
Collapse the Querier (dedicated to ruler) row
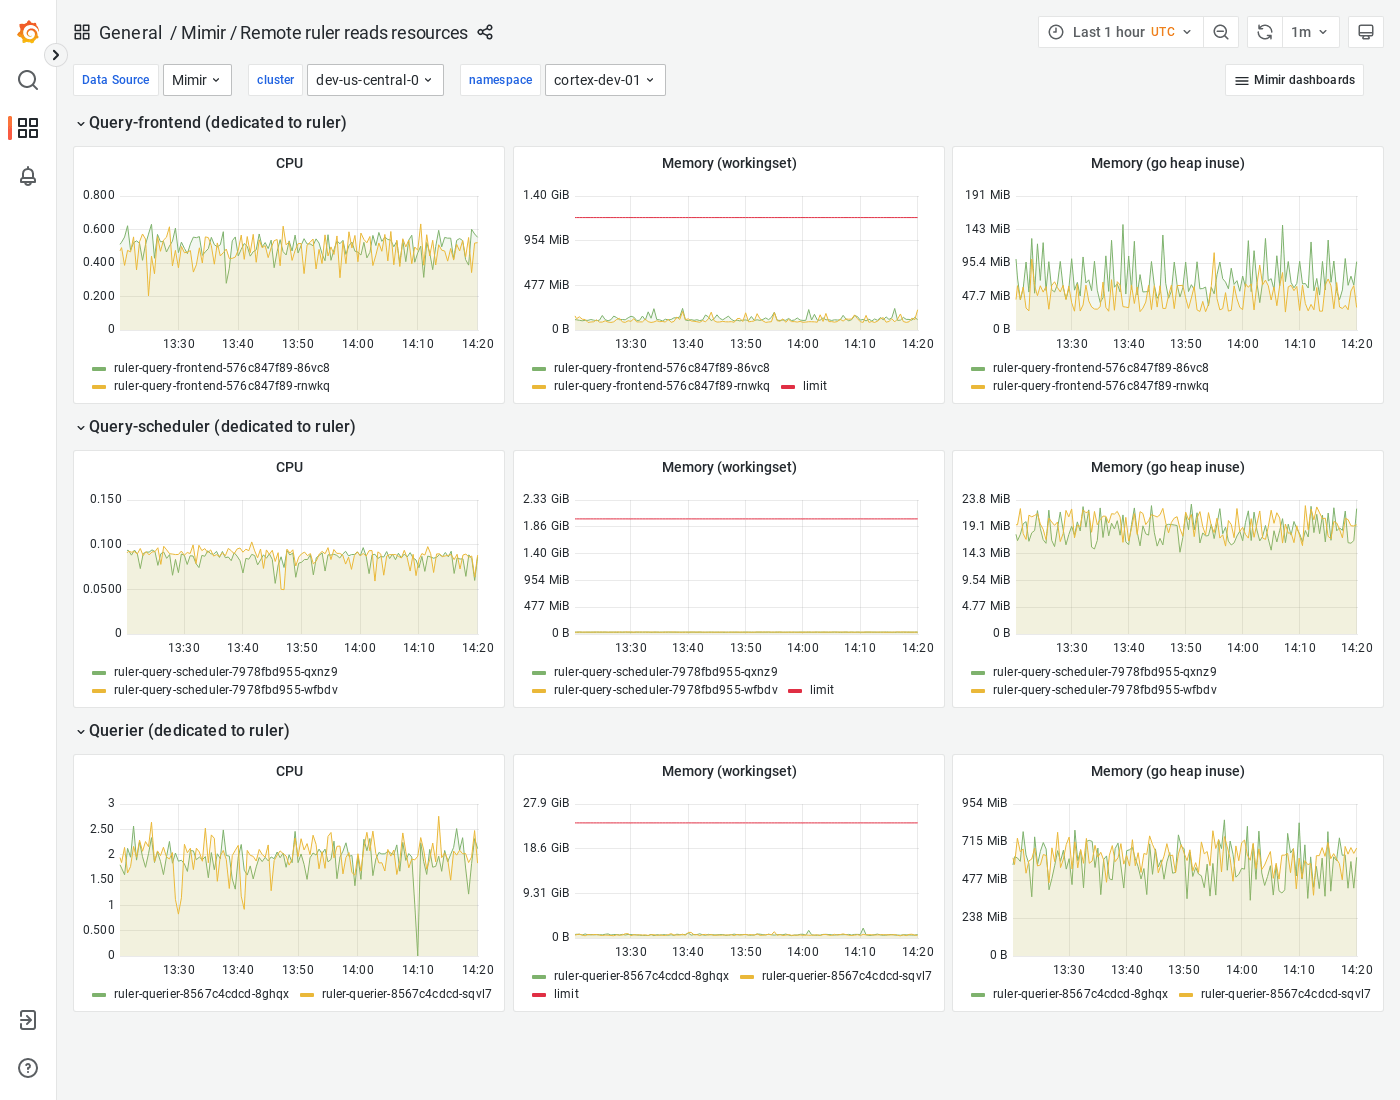coord(188,731)
